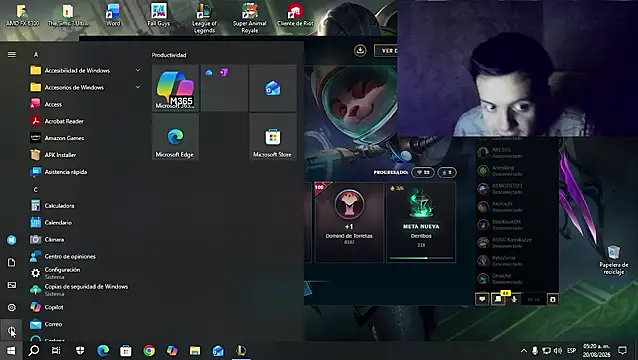Open Asistencia rápida in the Start list
638x360 pixels.
pos(85,172)
